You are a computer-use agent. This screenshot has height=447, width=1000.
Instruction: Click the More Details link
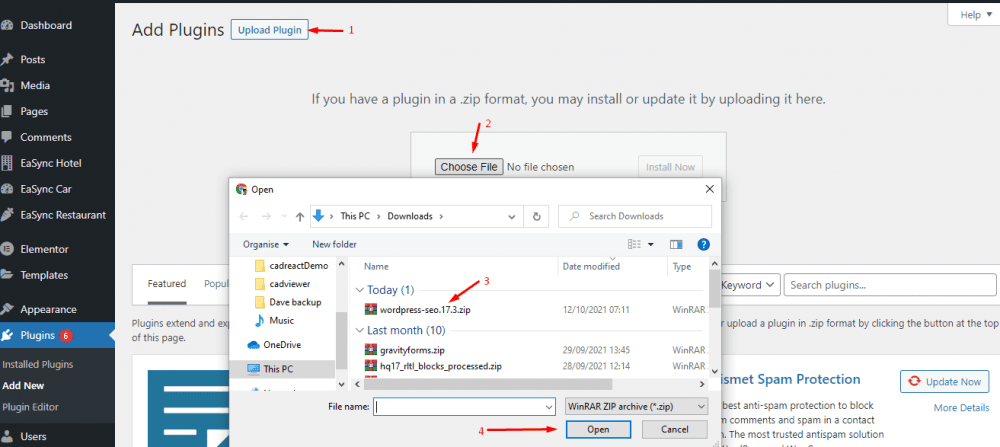click(962, 408)
